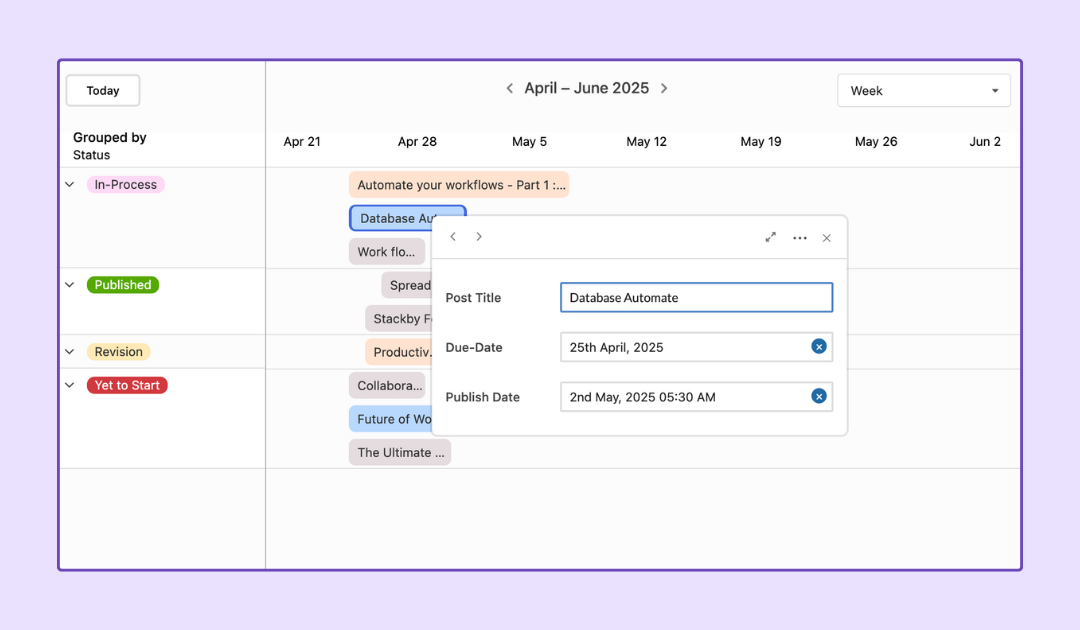The width and height of the screenshot is (1080, 630).
Task: Collapse the In-Process status group
Action: point(69,184)
